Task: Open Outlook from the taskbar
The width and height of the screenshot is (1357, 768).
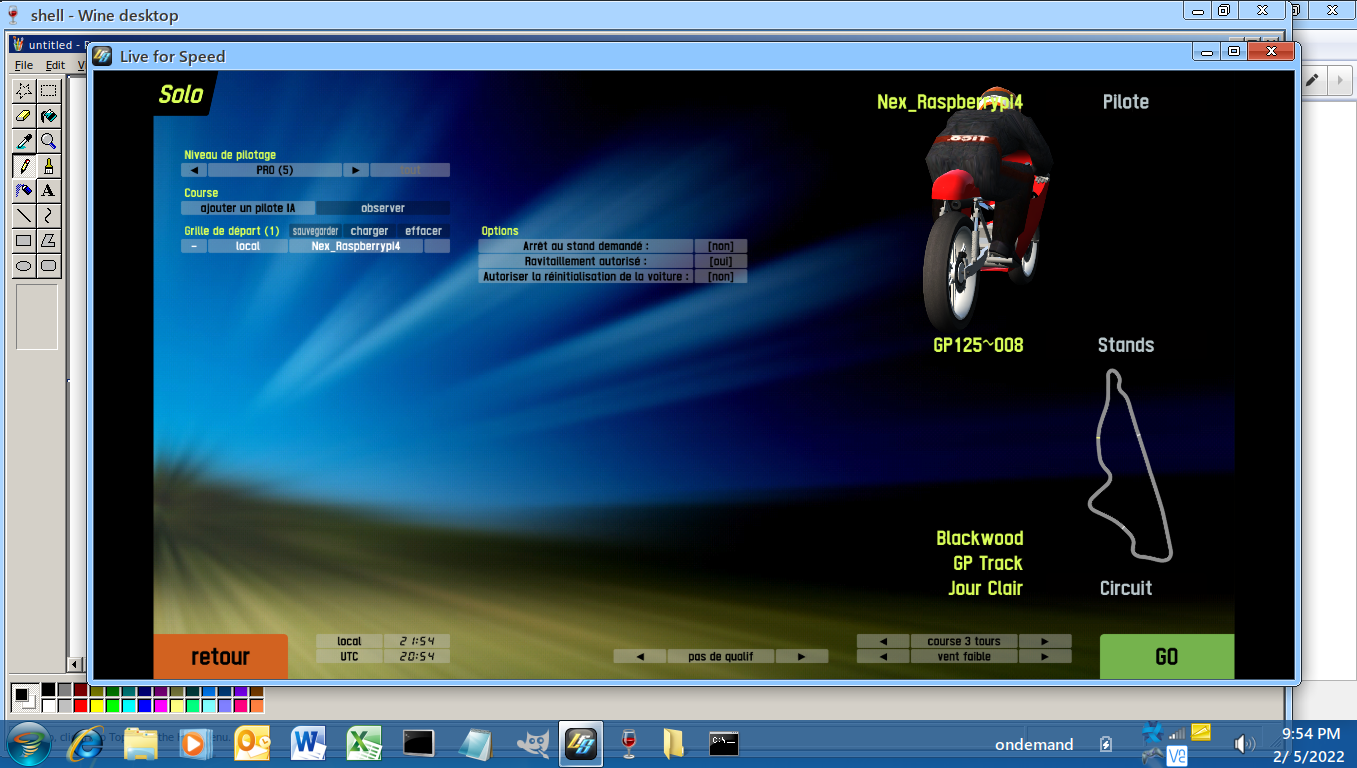Action: [251, 743]
